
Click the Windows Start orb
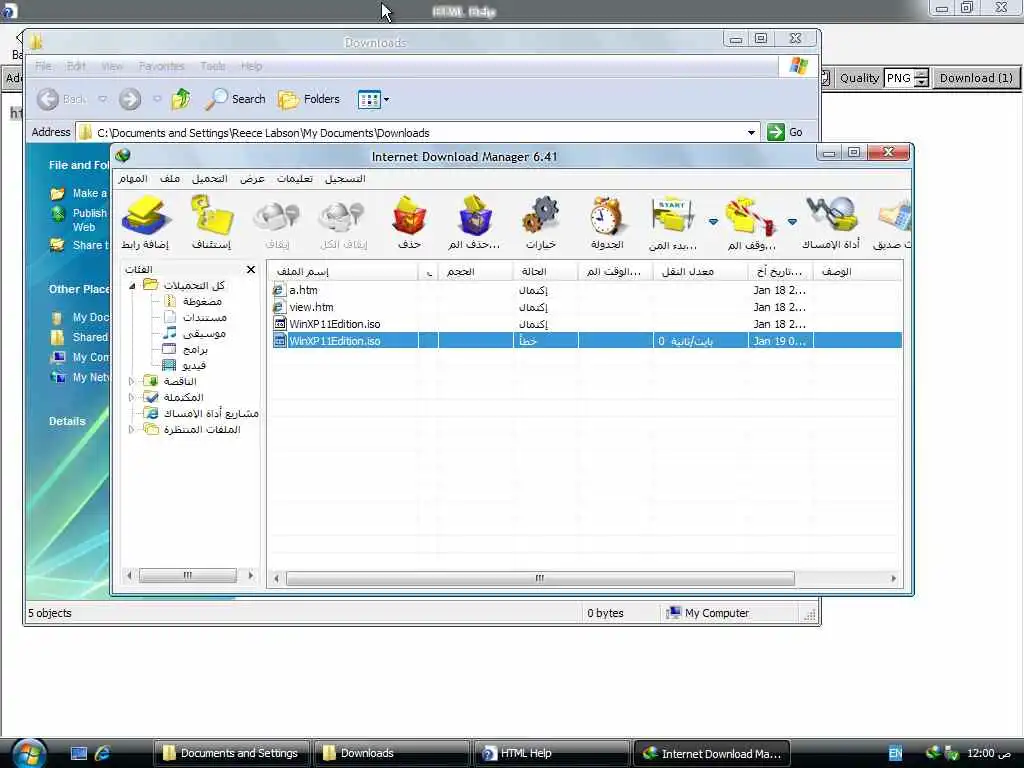29,753
